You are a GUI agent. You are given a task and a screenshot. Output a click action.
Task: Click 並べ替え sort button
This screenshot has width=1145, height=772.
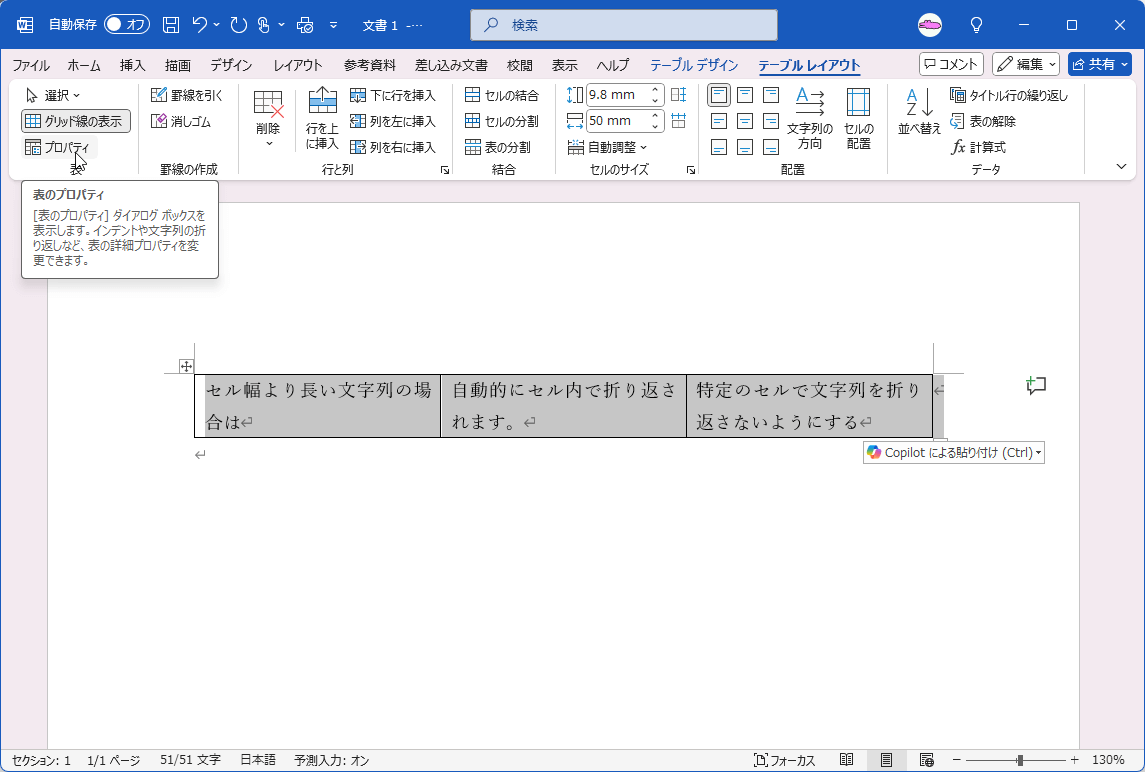tap(919, 111)
